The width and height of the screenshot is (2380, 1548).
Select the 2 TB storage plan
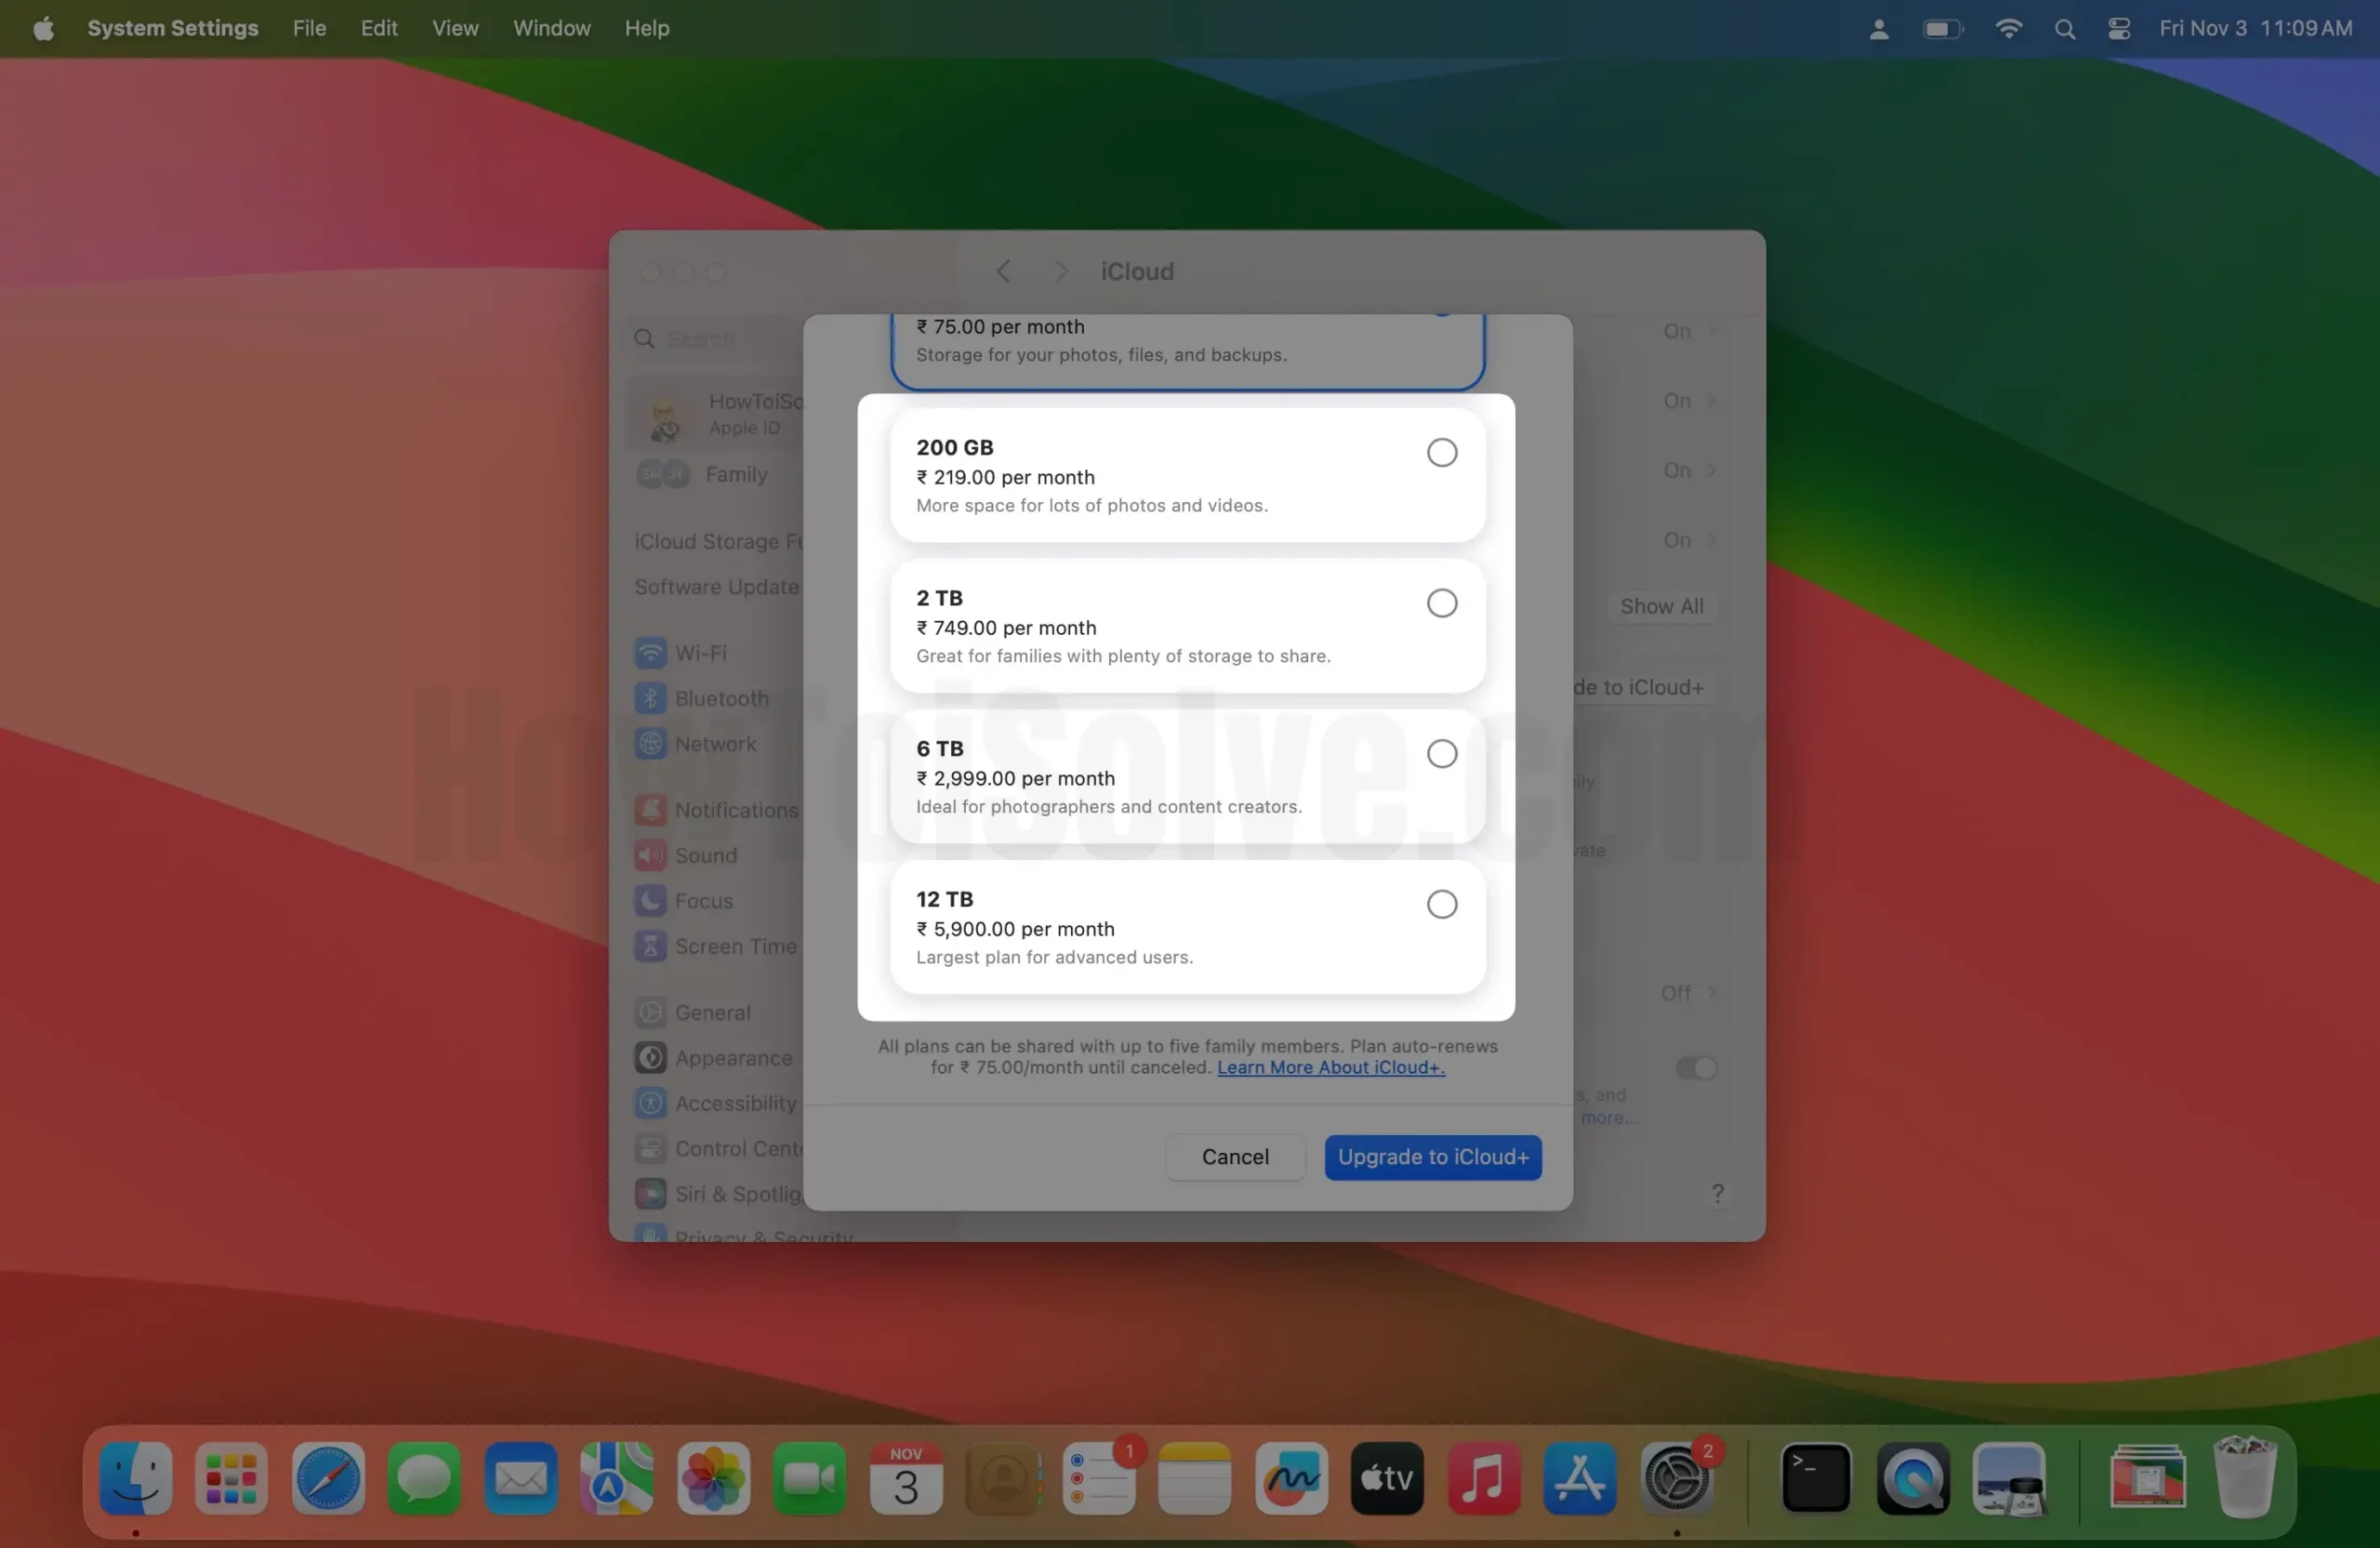coord(1441,603)
